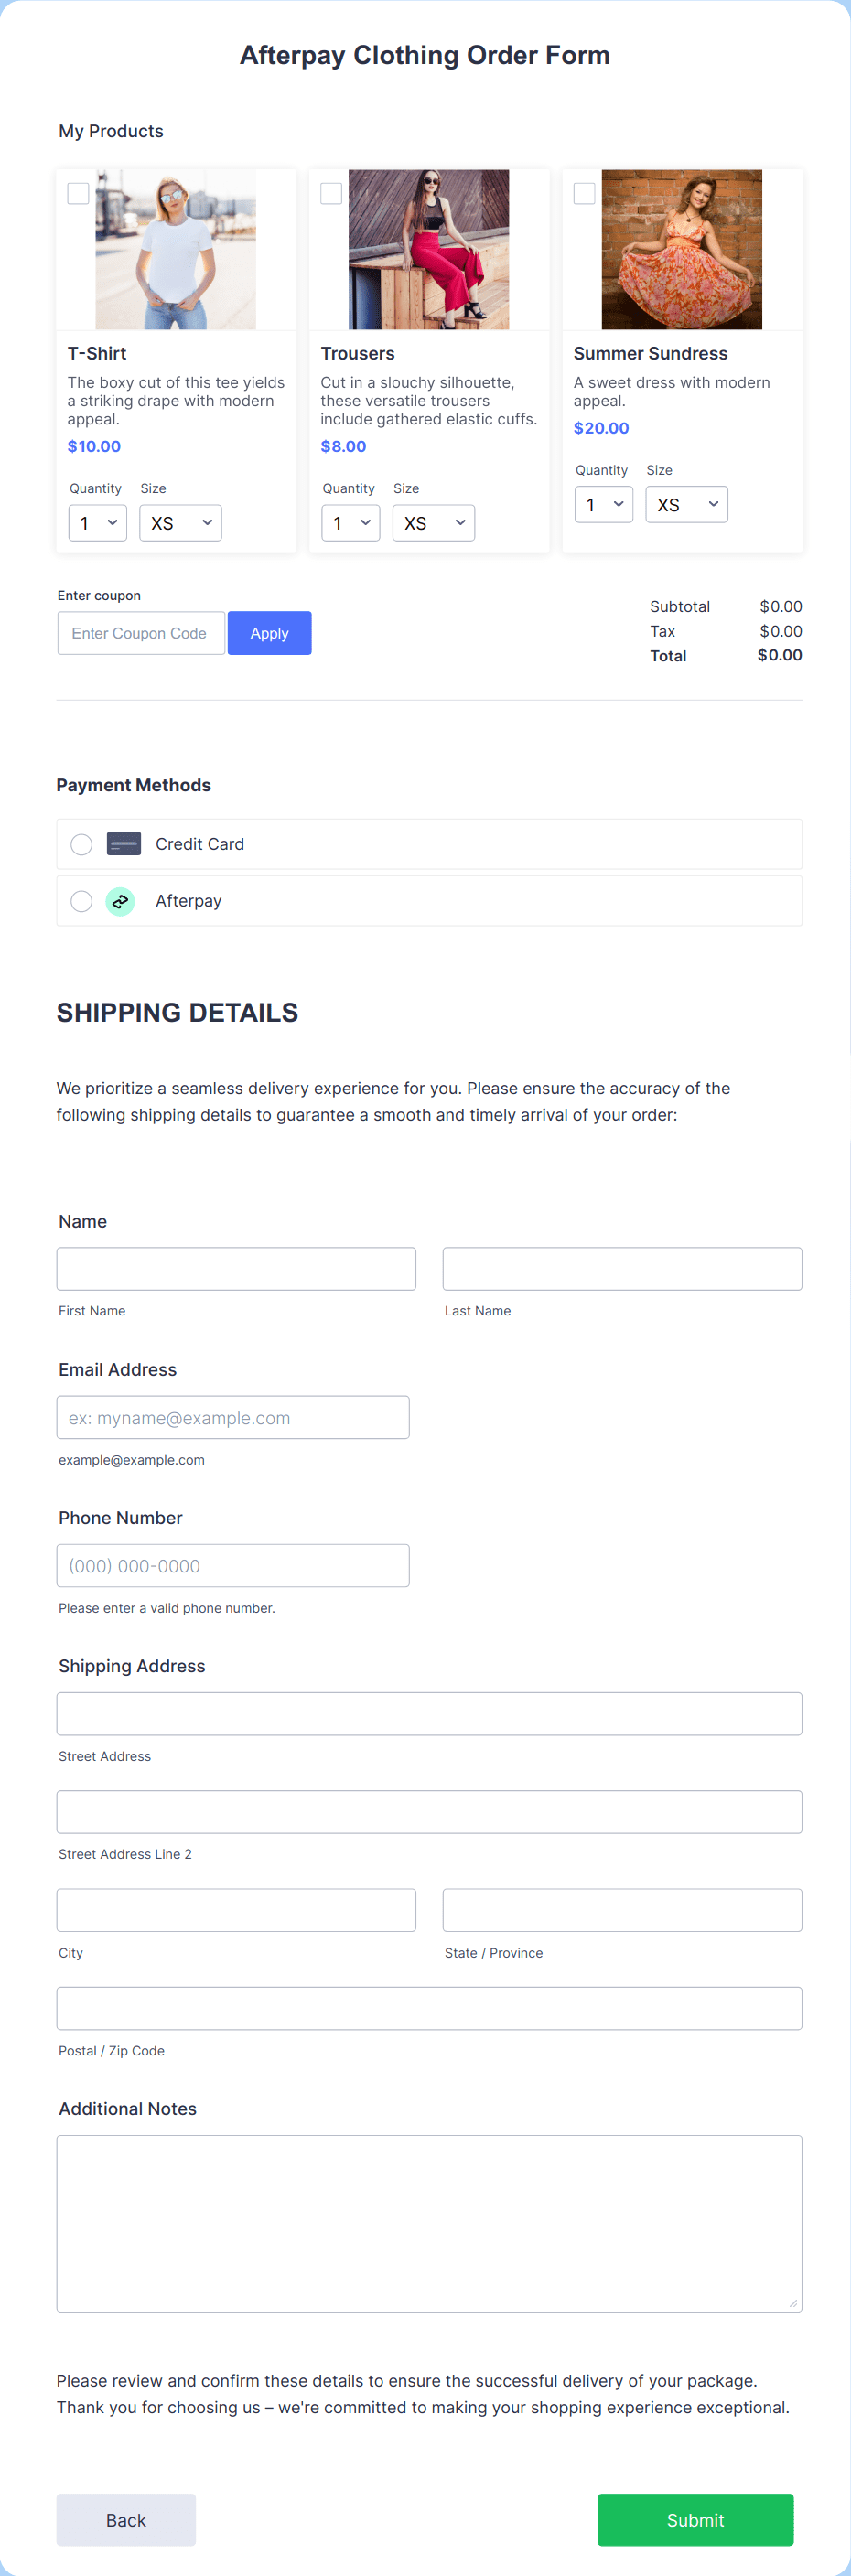Image resolution: width=851 pixels, height=2576 pixels.
Task: Open the T-Shirt size dropdown
Action: coord(180,522)
